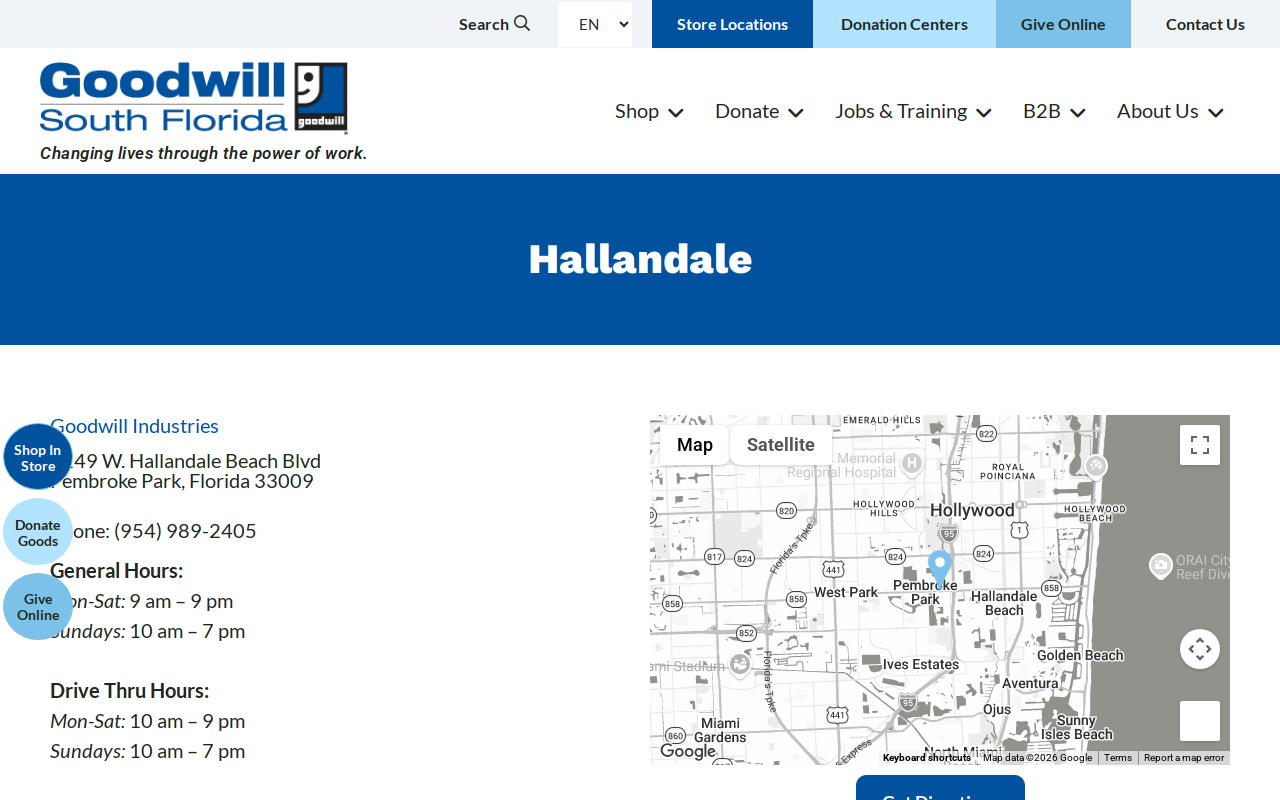The image size is (1280, 800).
Task: Open the B2B menu
Action: [x=1042, y=111]
